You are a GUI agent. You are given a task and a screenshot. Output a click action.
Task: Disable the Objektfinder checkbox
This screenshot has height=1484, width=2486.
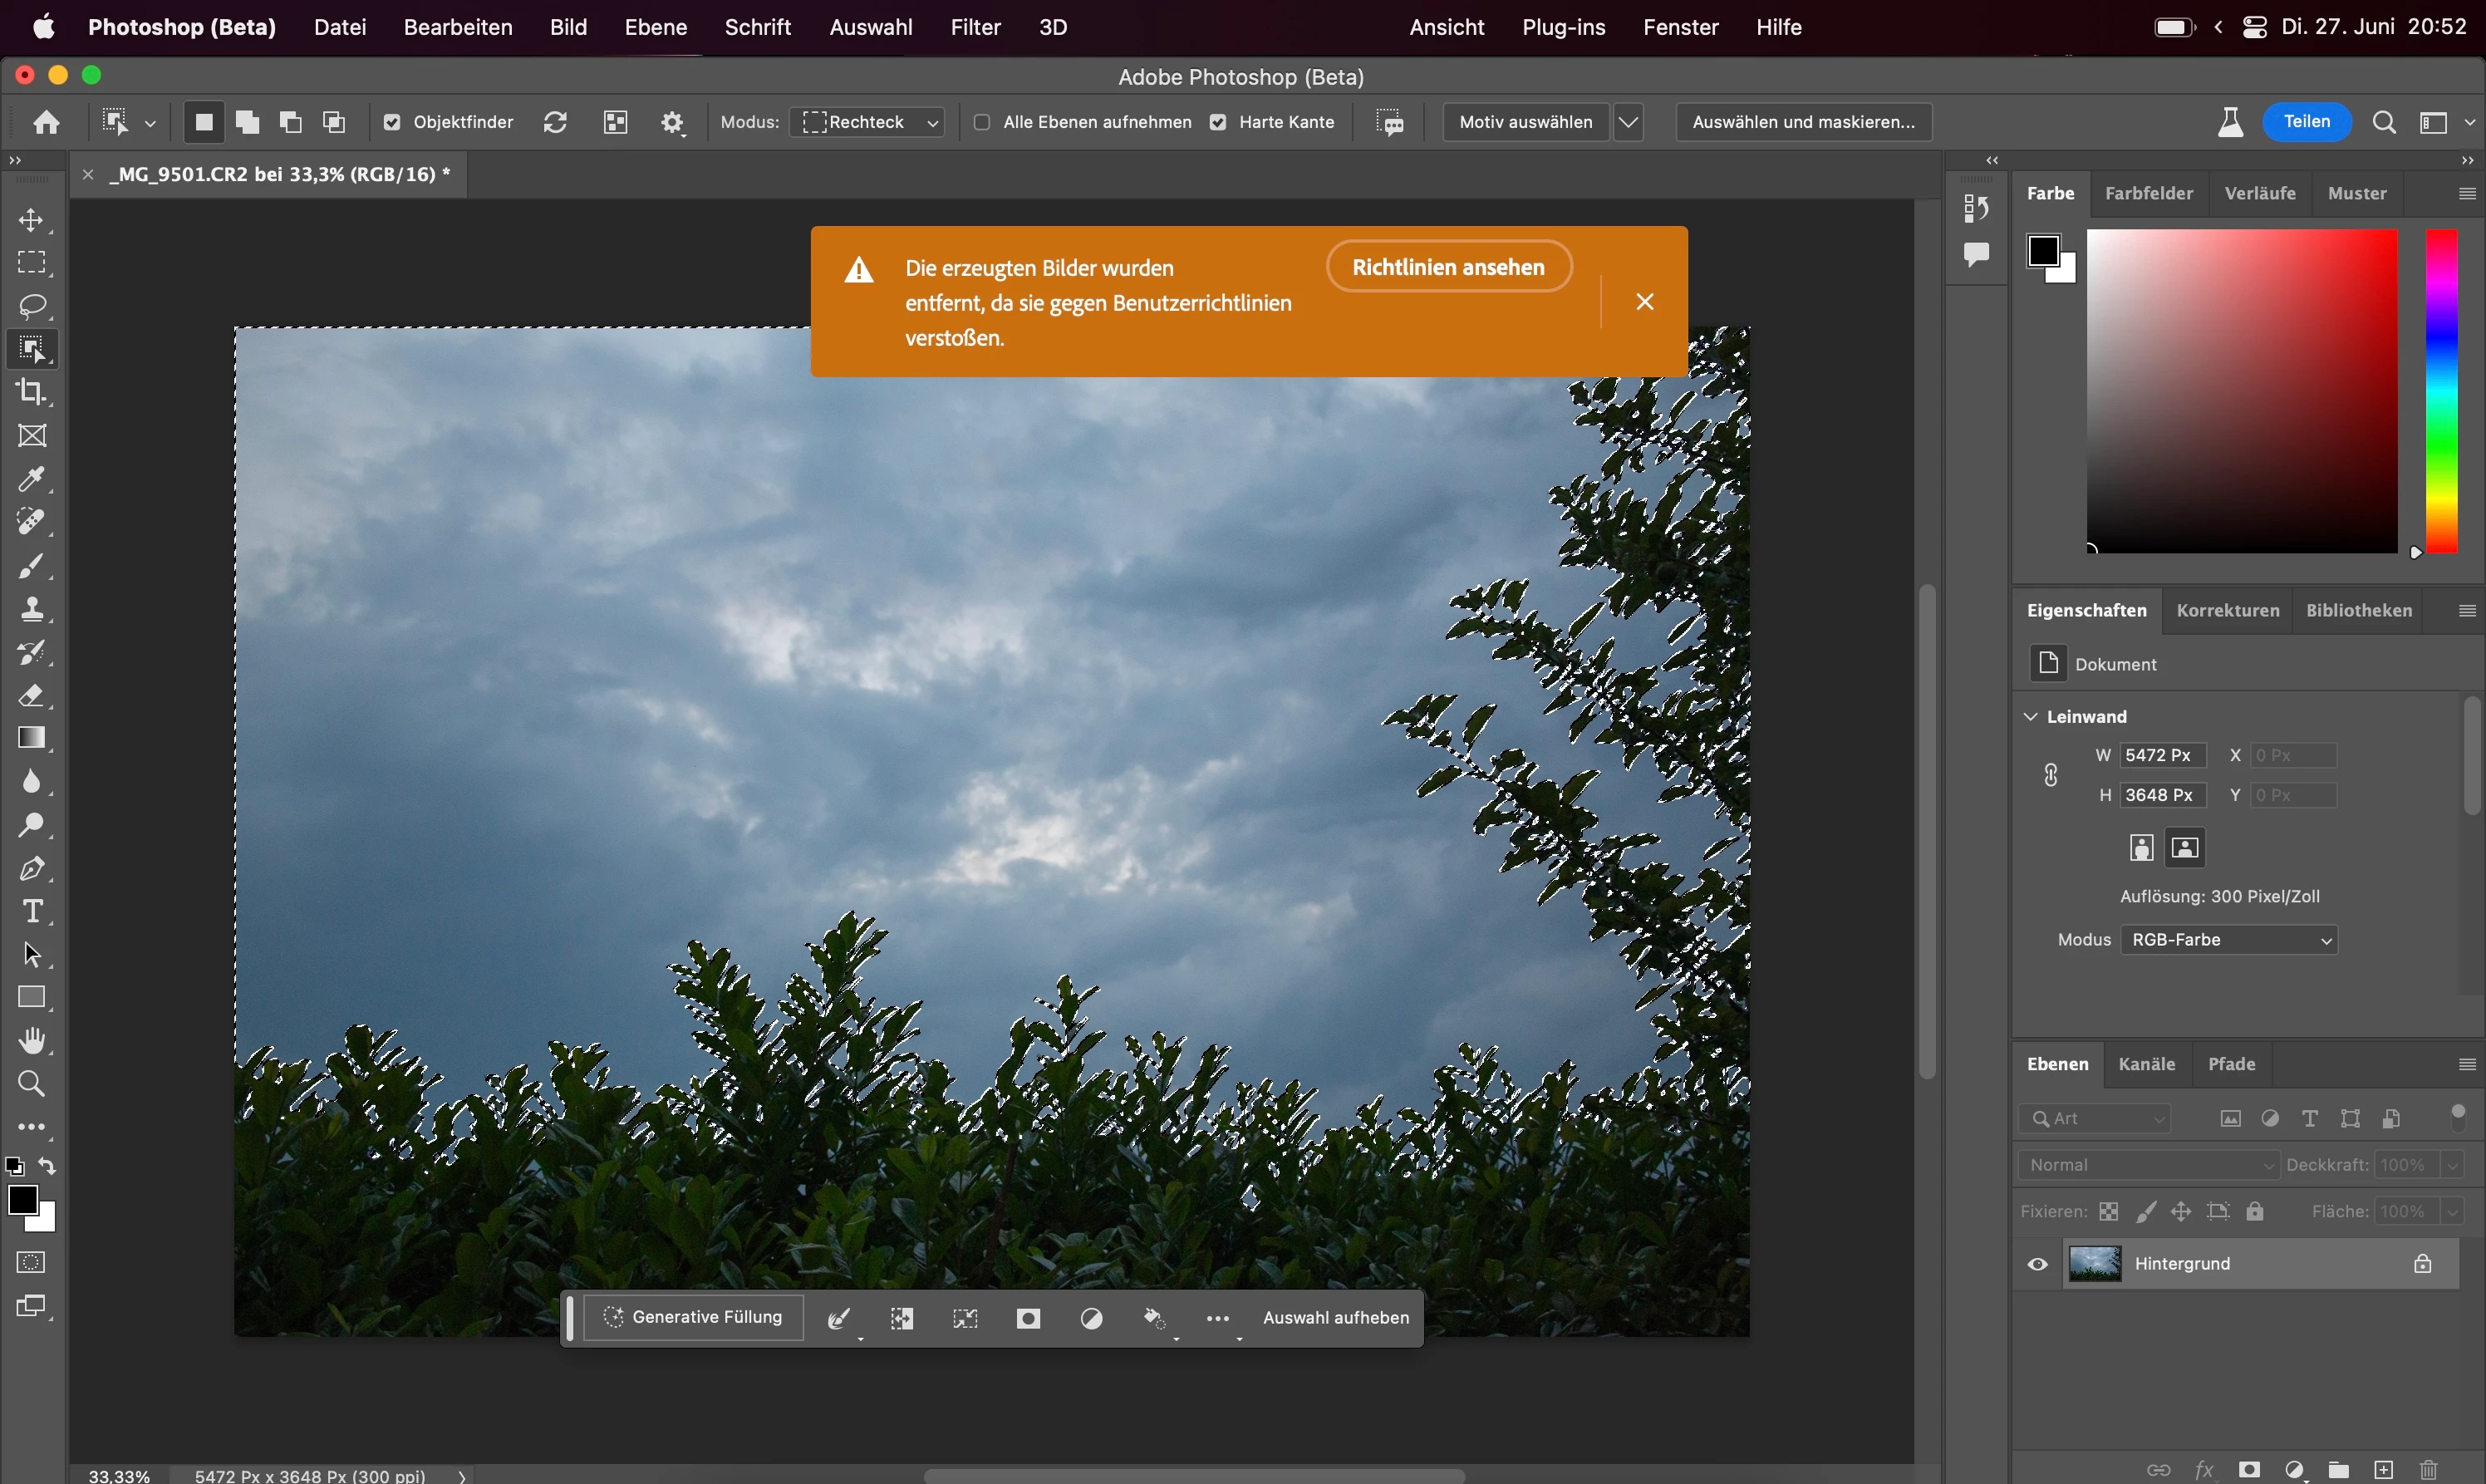[392, 122]
